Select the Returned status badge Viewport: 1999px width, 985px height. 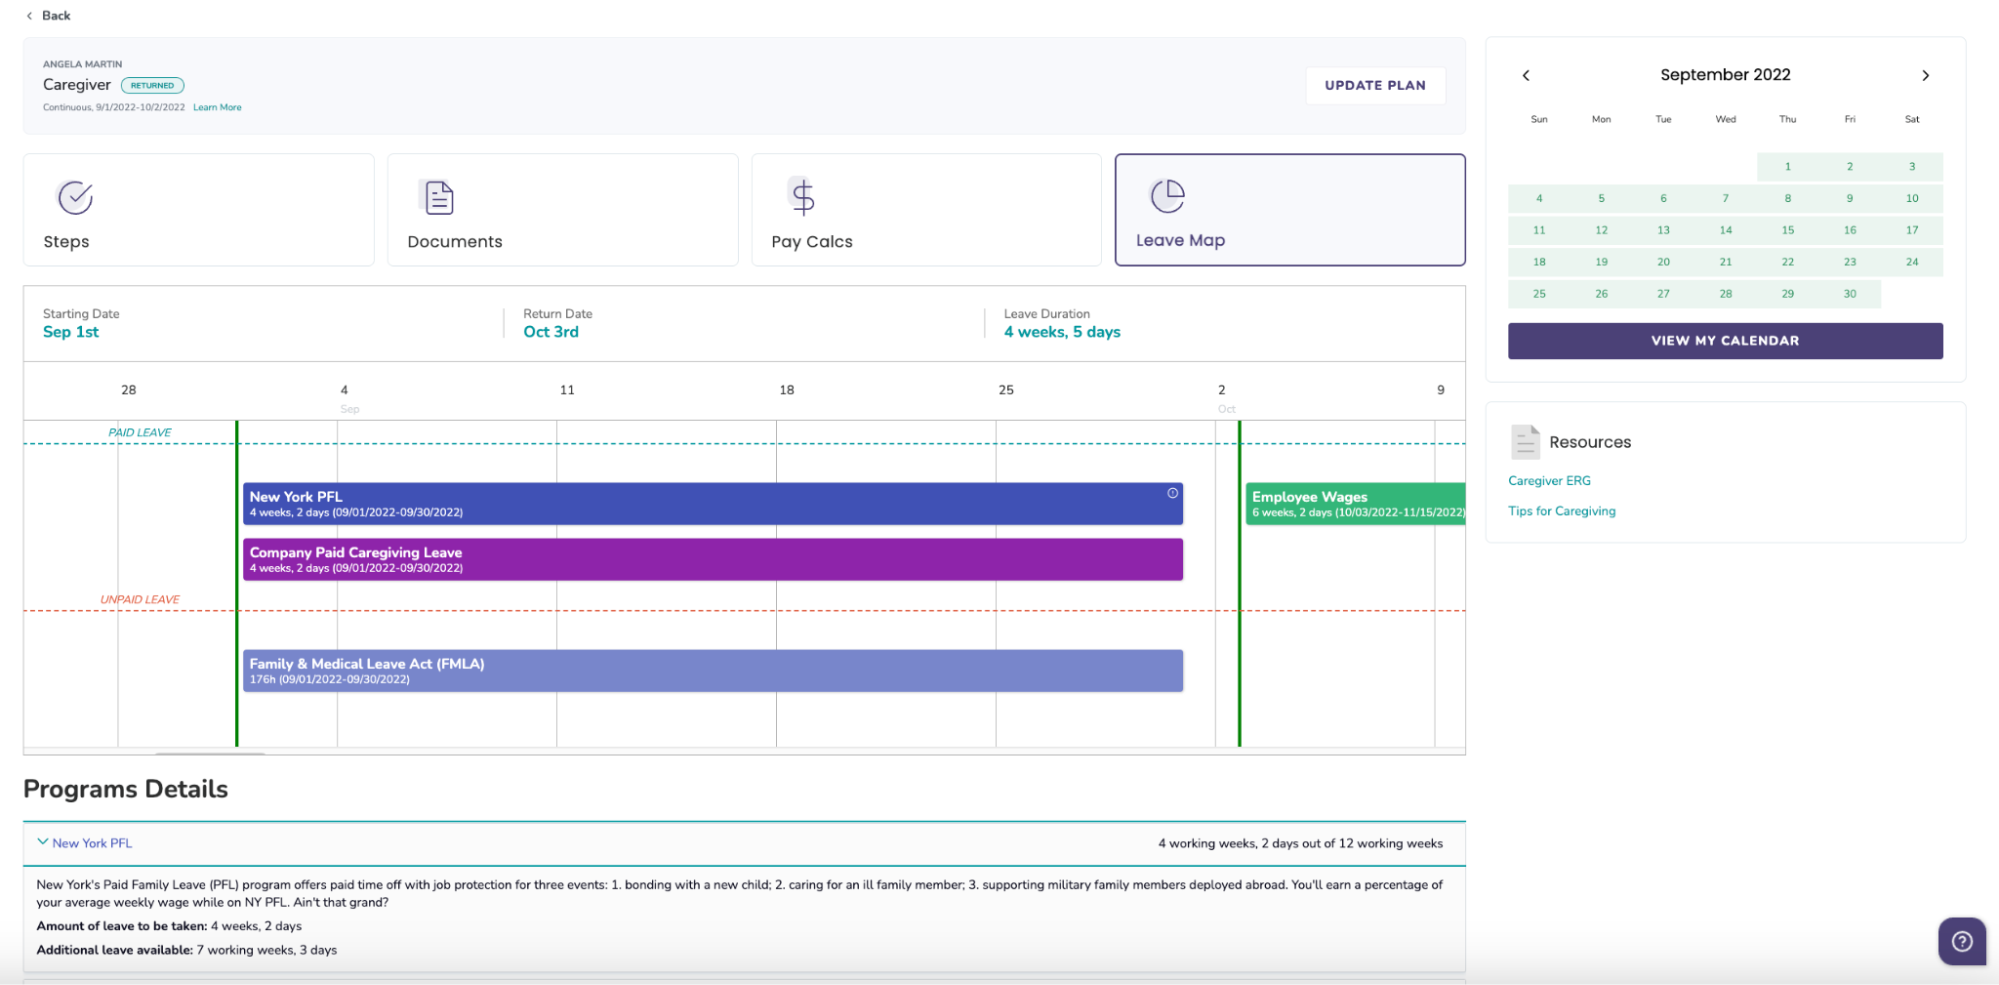[x=152, y=85]
